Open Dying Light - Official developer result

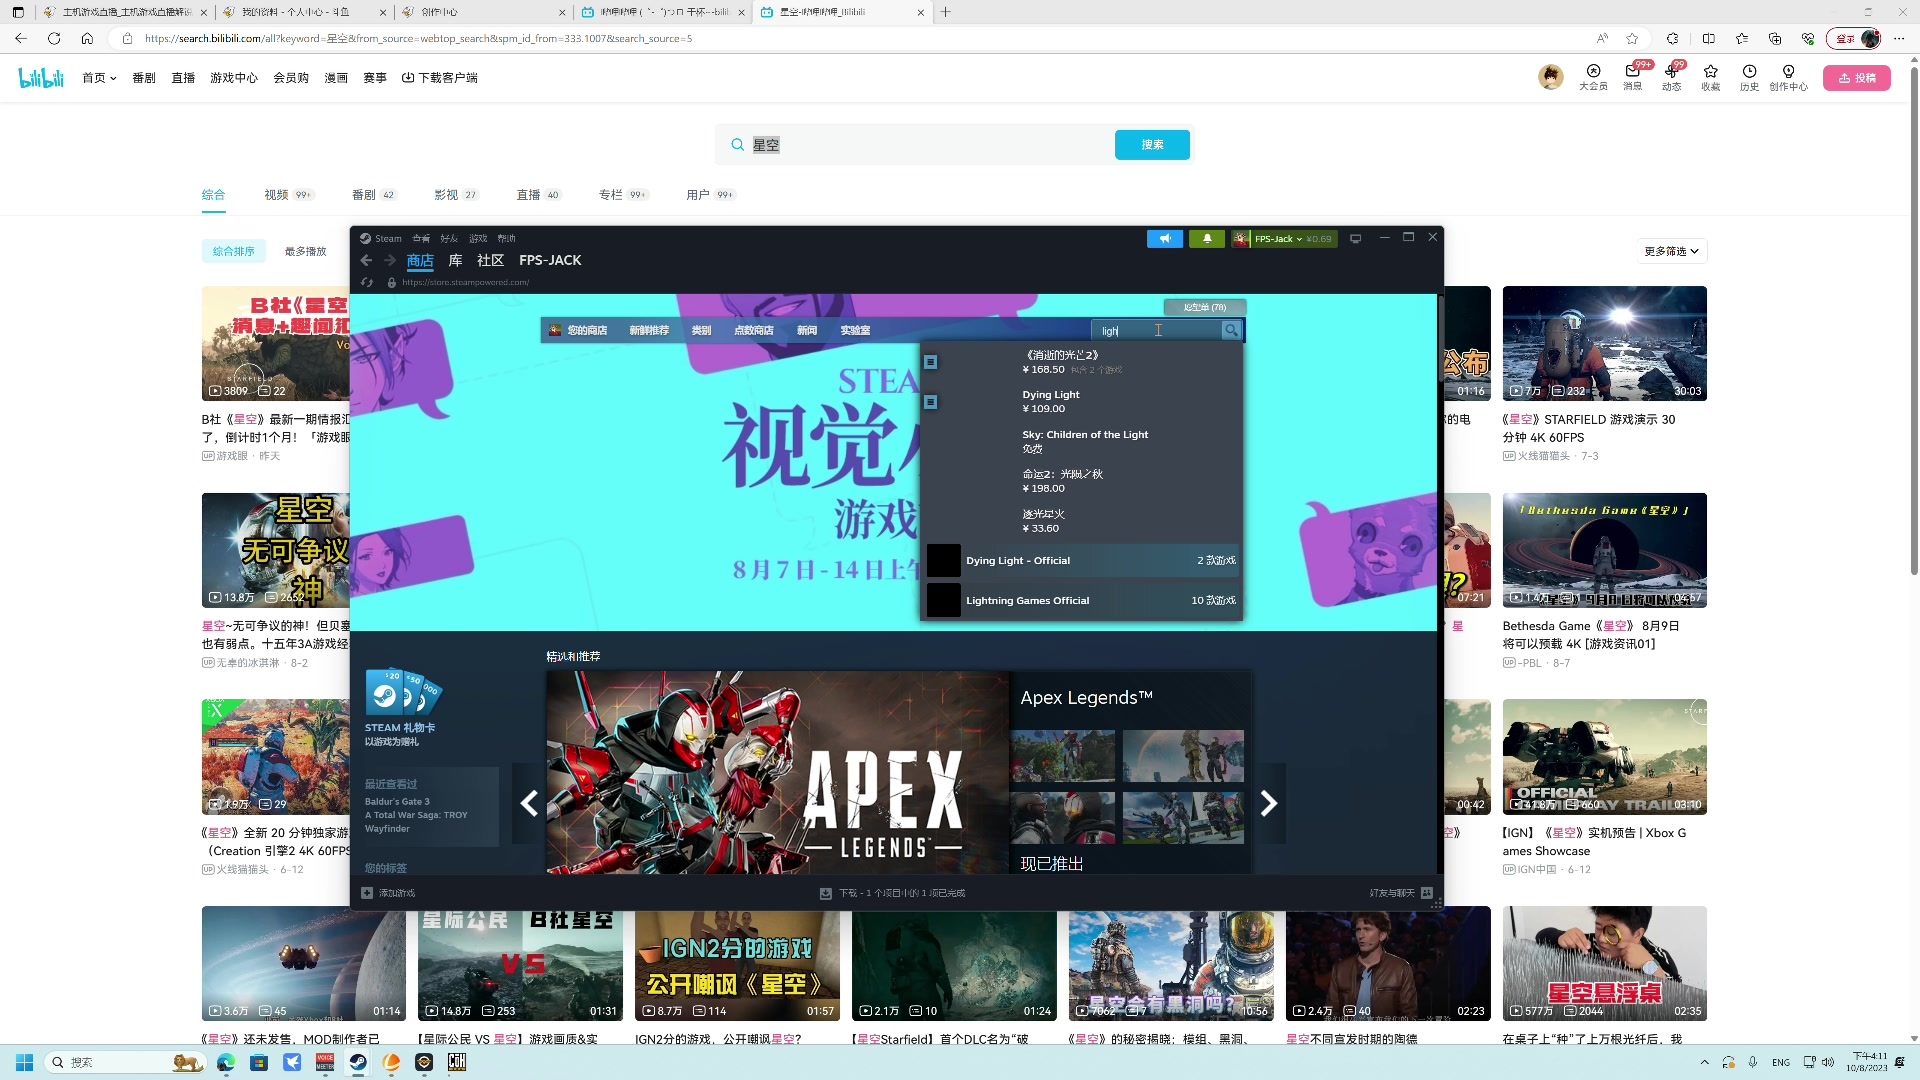(x=1082, y=560)
